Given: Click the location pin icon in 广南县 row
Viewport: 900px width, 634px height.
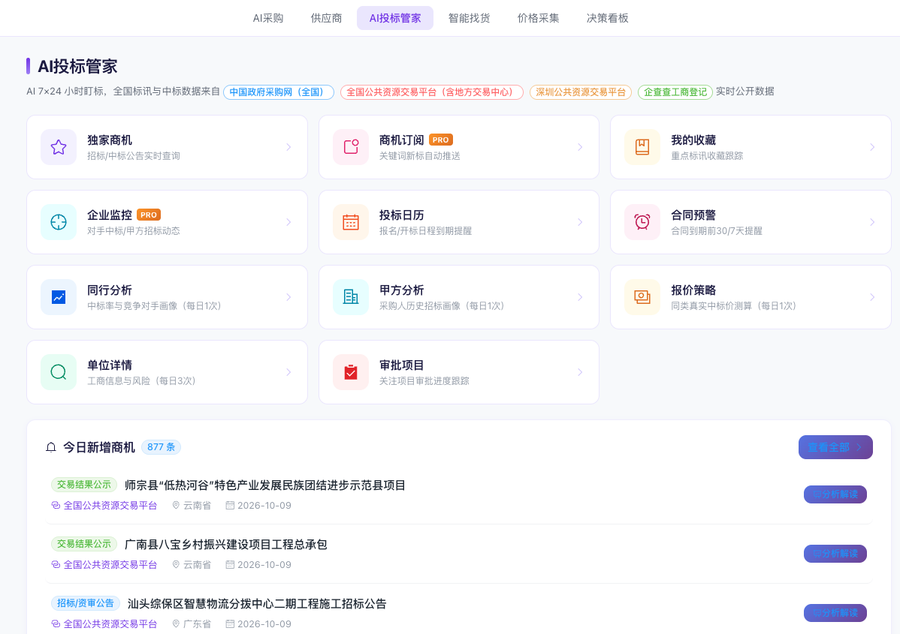Looking at the screenshot, I should click(176, 565).
